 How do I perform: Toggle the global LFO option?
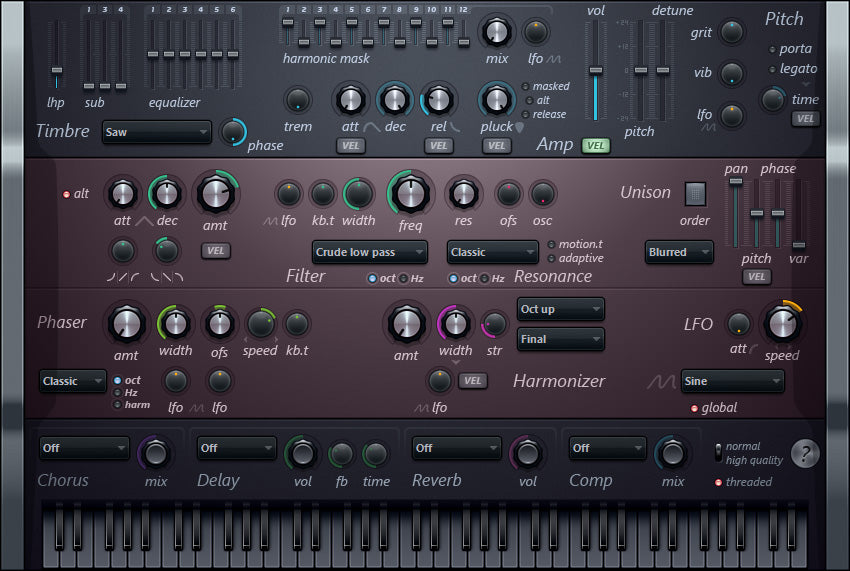coord(695,408)
